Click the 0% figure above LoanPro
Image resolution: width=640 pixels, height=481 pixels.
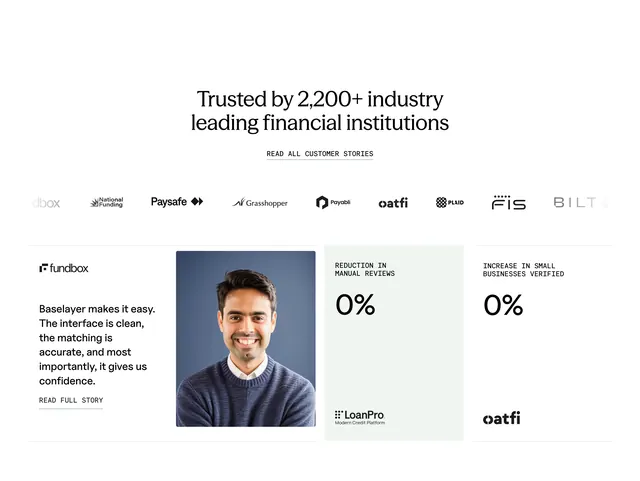coord(355,305)
